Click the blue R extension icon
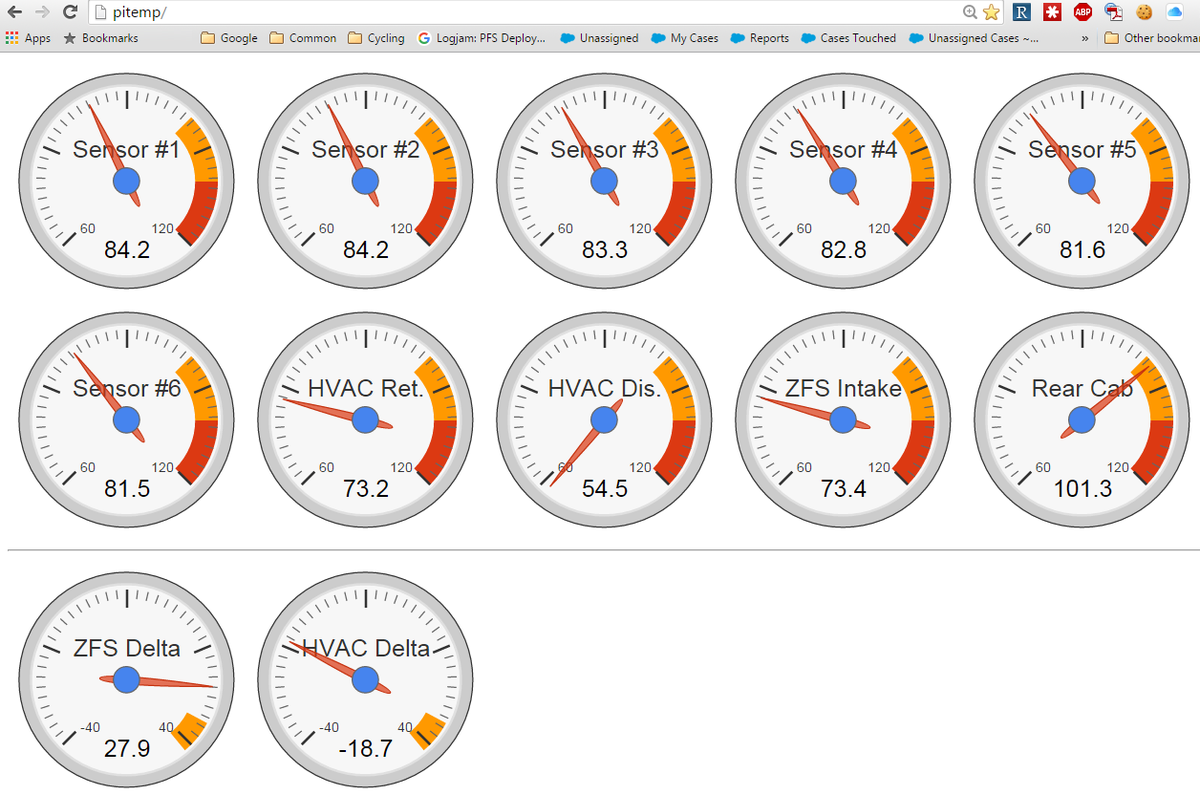1200x795 pixels. [1022, 13]
